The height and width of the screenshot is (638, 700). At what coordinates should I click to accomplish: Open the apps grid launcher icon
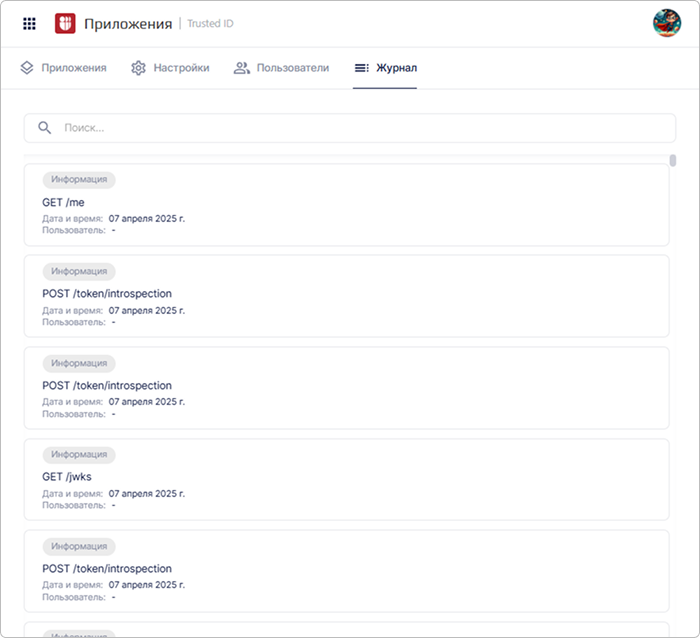[x=29, y=24]
